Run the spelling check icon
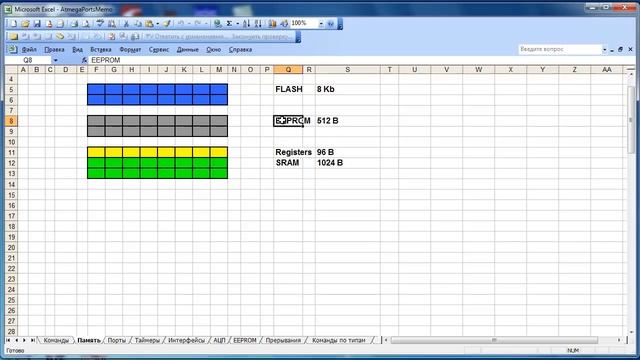Screen dimensions: 640x360 click(x=100, y=24)
